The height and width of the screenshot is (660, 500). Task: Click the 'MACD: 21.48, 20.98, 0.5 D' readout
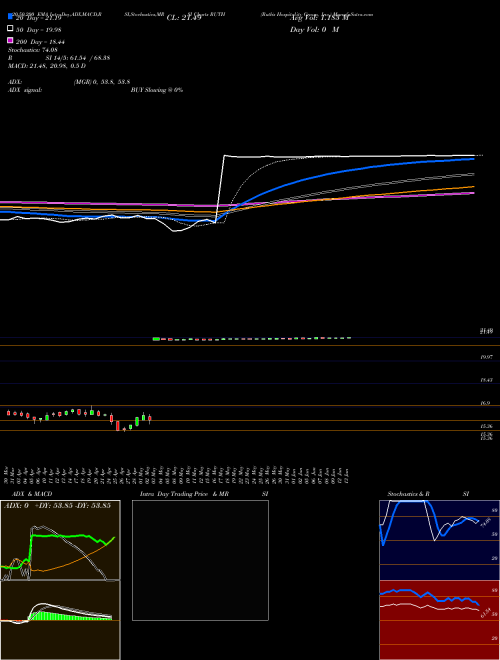point(47,66)
